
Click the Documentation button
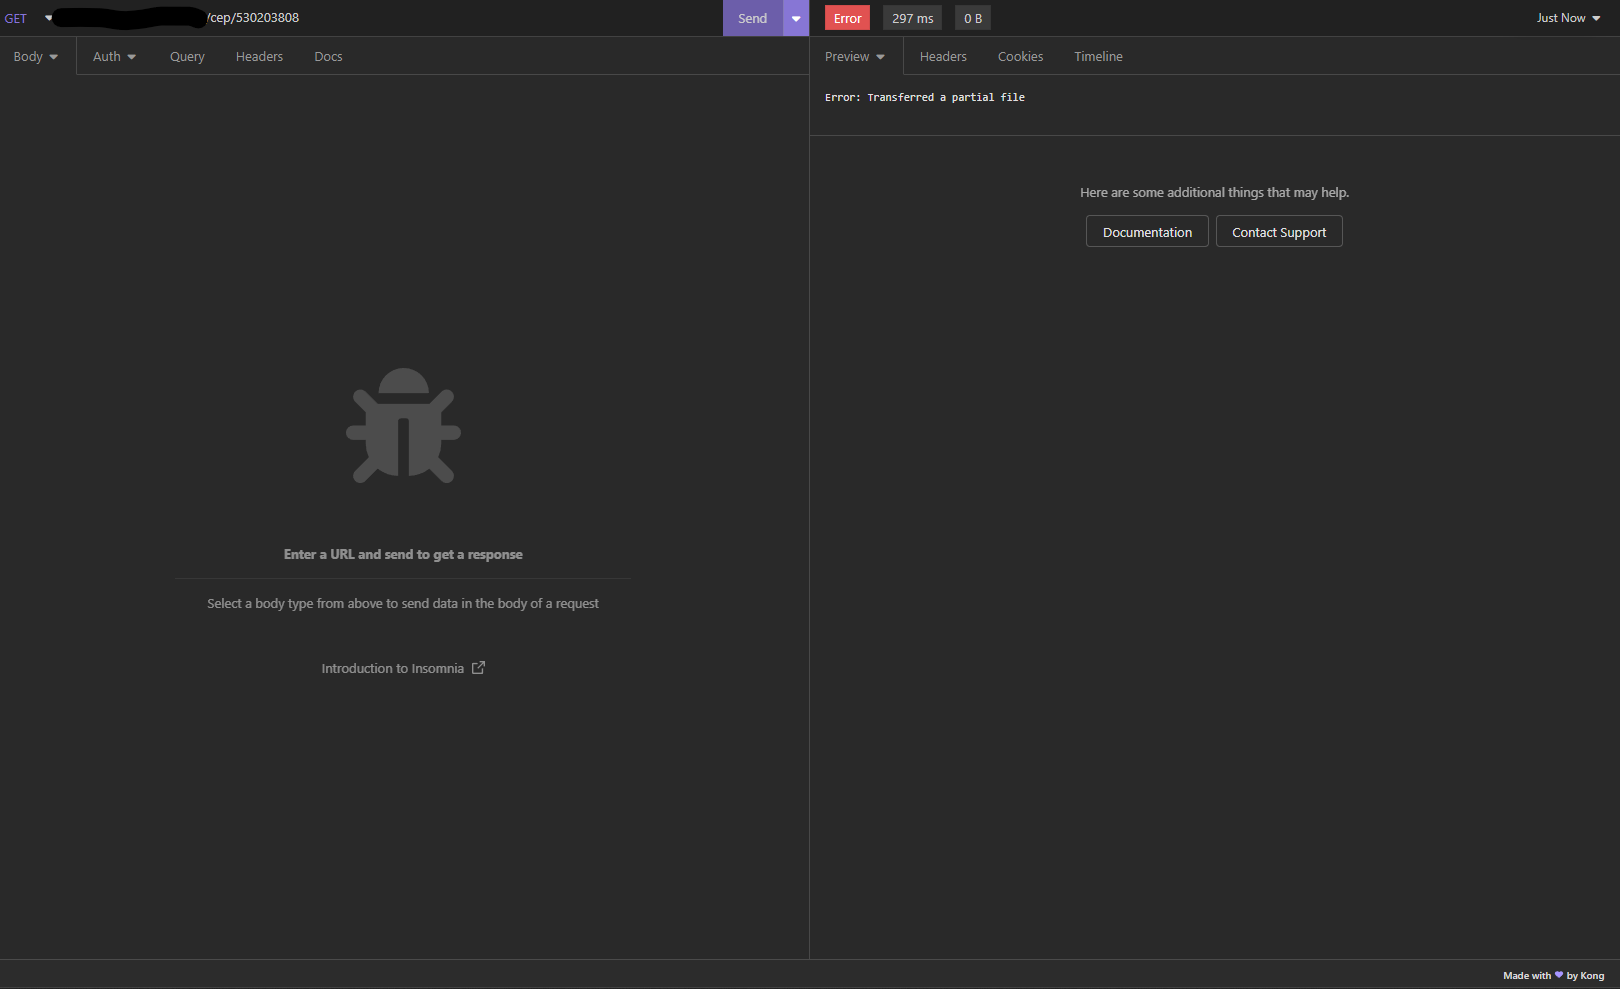[1146, 231]
